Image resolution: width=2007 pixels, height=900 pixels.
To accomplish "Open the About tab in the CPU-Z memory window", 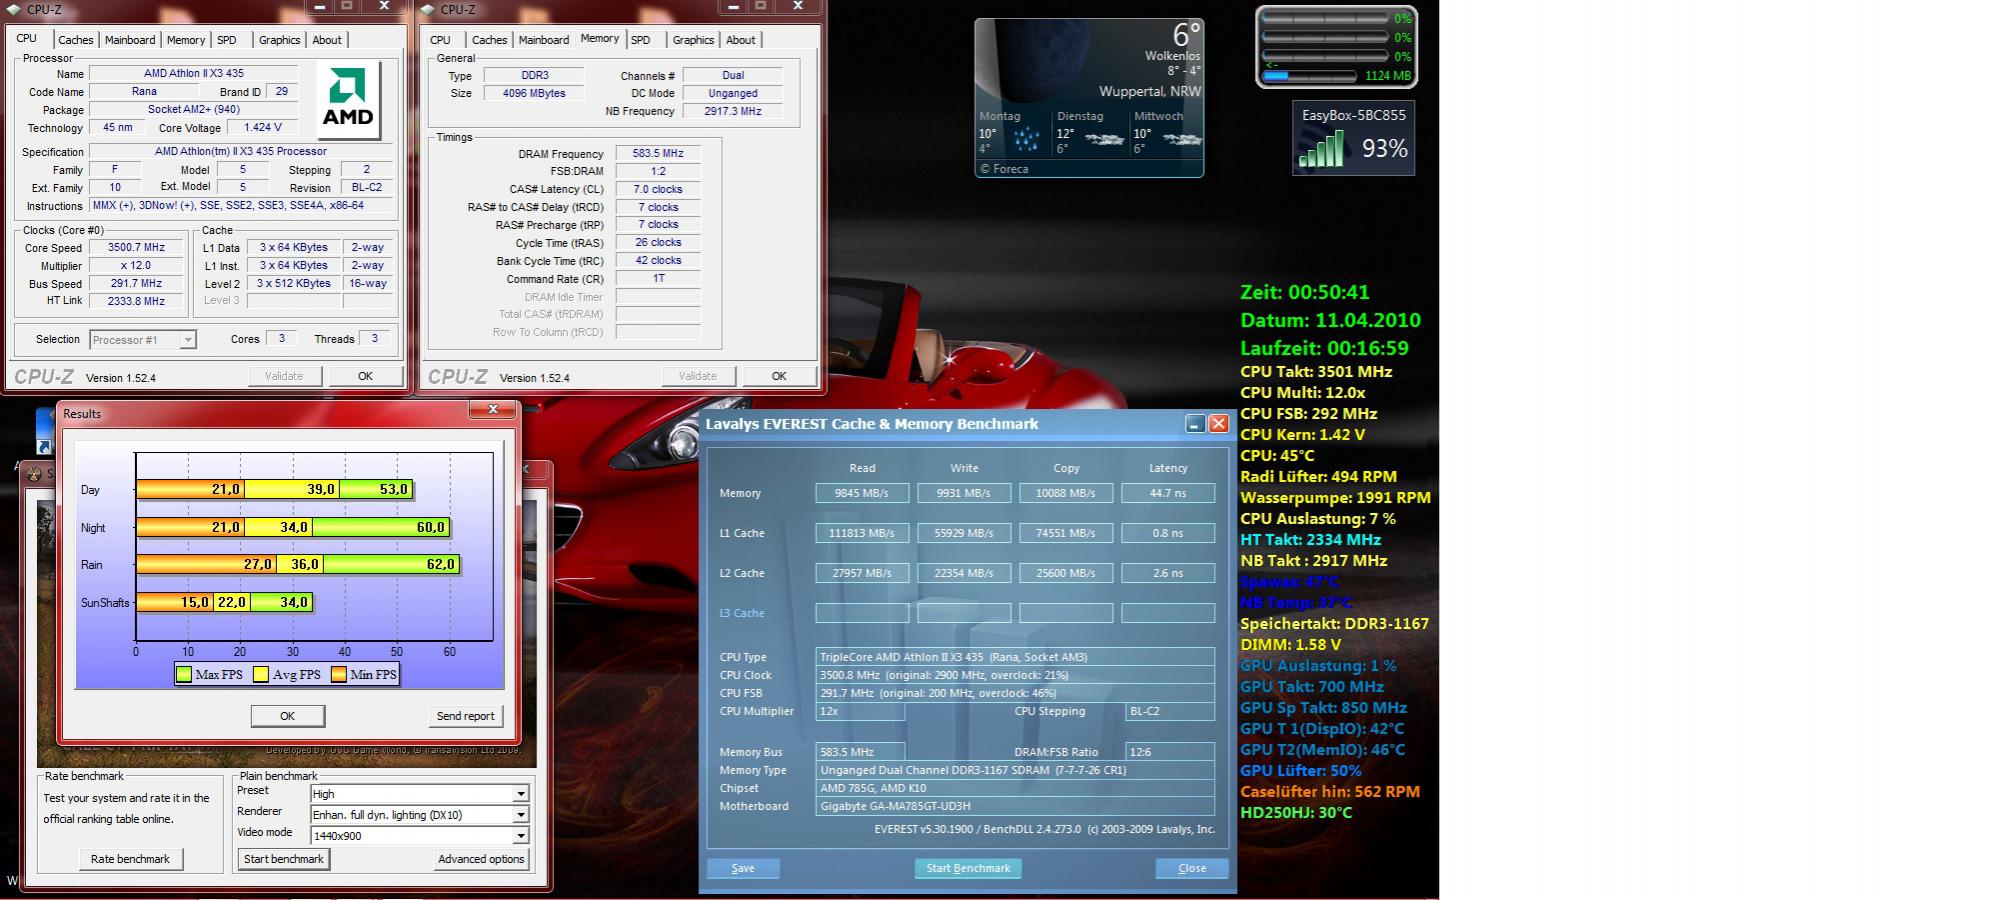I will click(x=741, y=40).
